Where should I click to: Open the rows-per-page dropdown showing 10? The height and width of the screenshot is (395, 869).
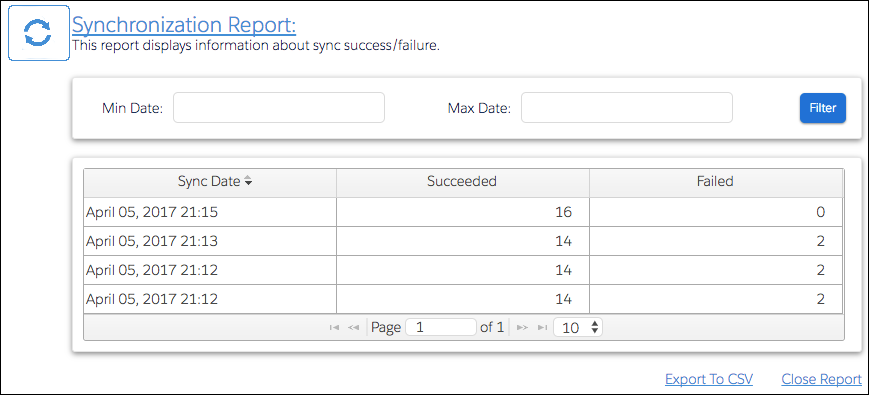(x=578, y=327)
